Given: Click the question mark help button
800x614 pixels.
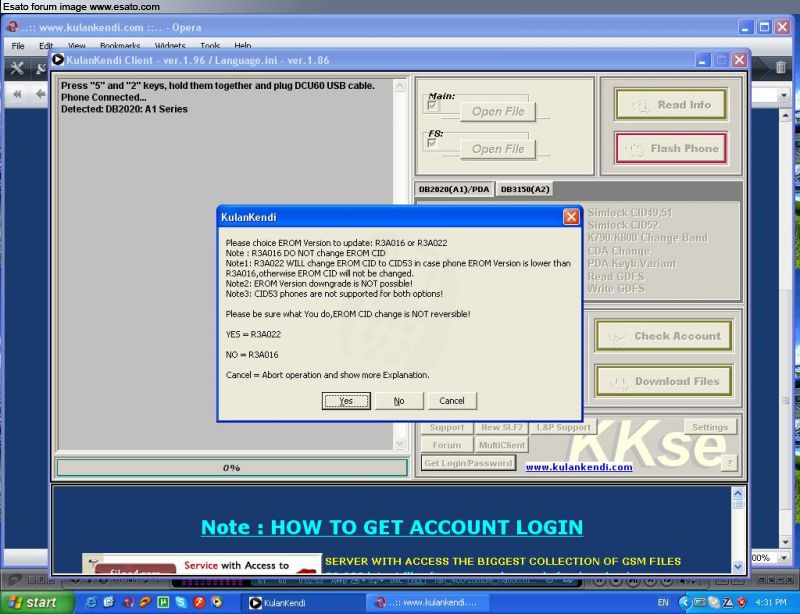Looking at the screenshot, I should click(x=730, y=463).
